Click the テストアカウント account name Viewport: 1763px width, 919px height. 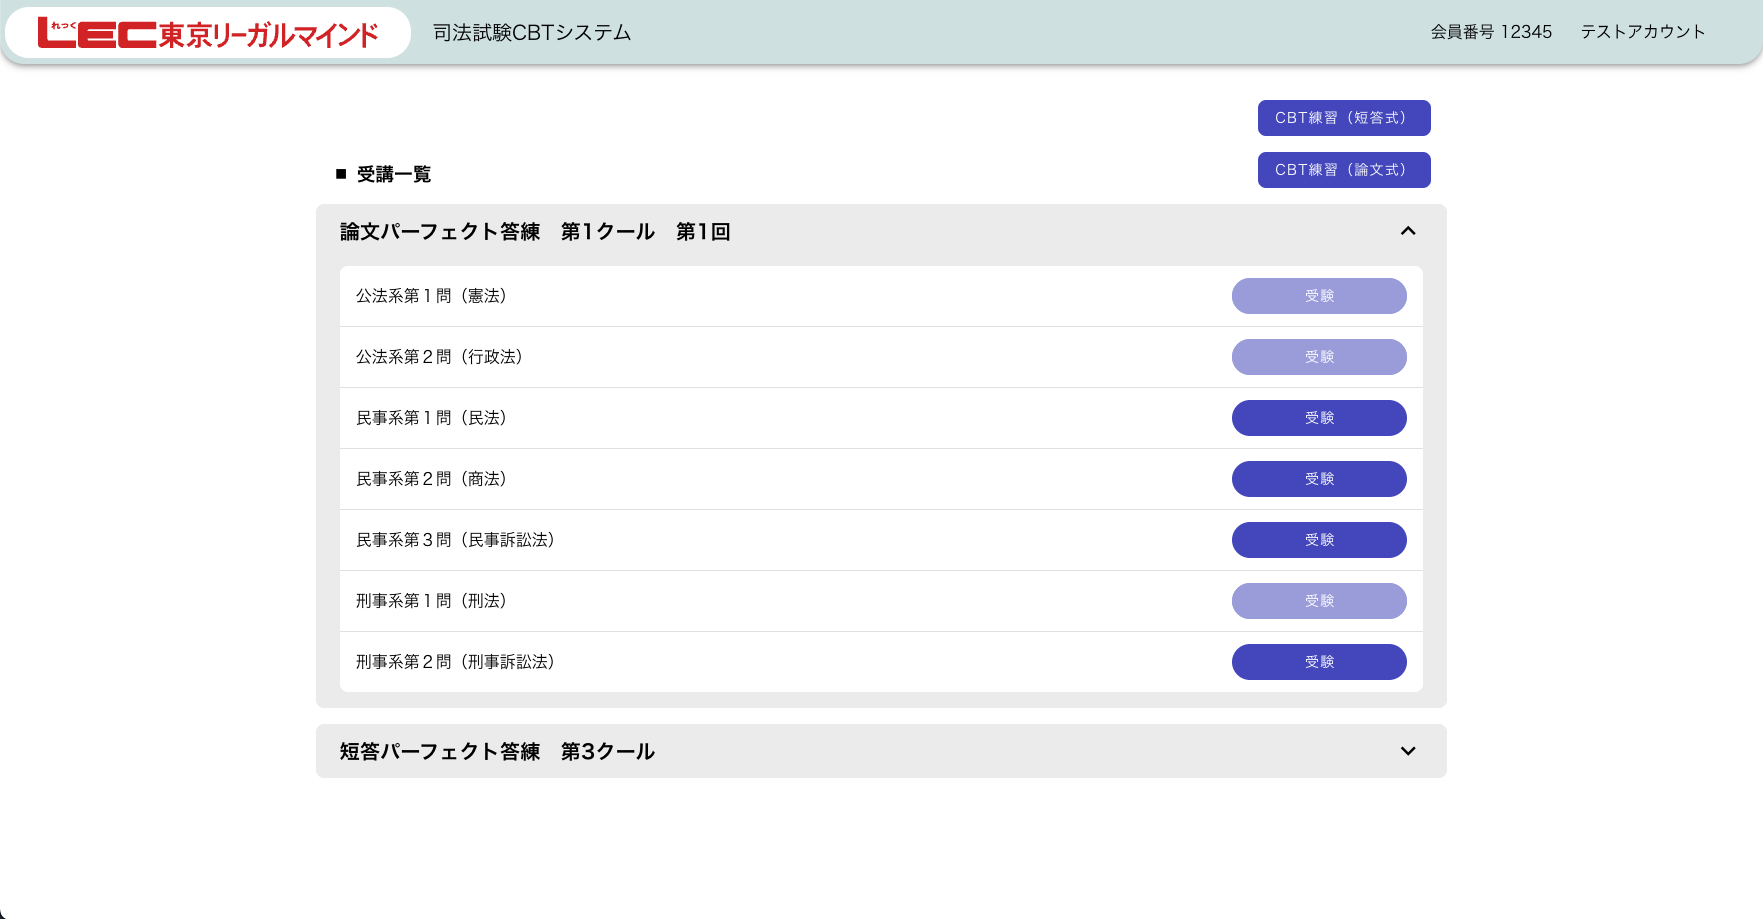tap(1642, 32)
